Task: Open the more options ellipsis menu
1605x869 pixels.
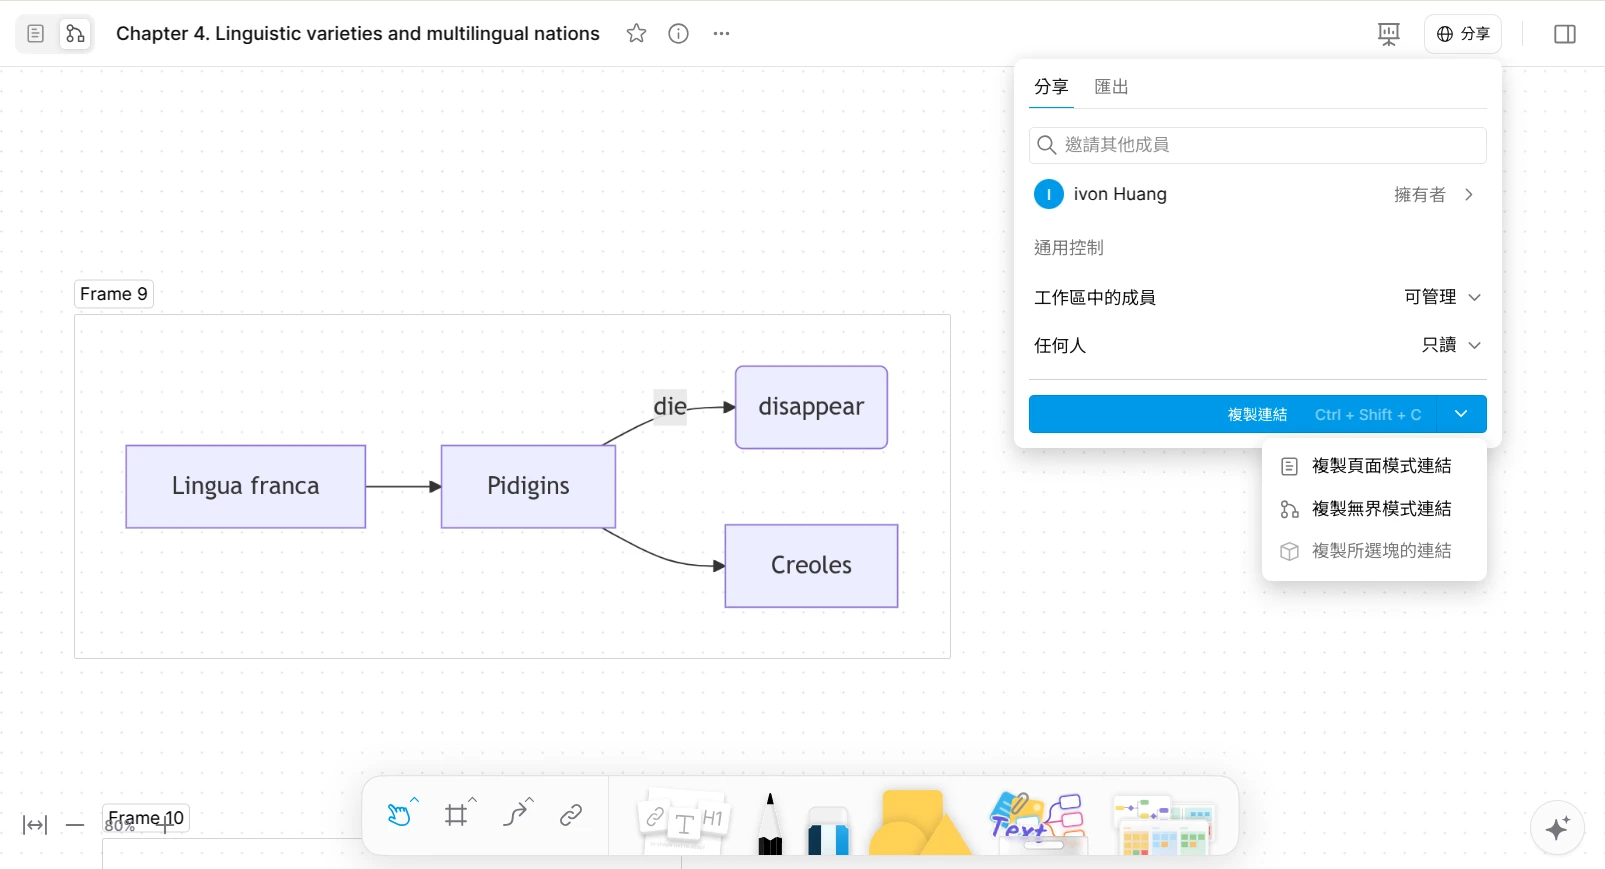Action: point(721,34)
